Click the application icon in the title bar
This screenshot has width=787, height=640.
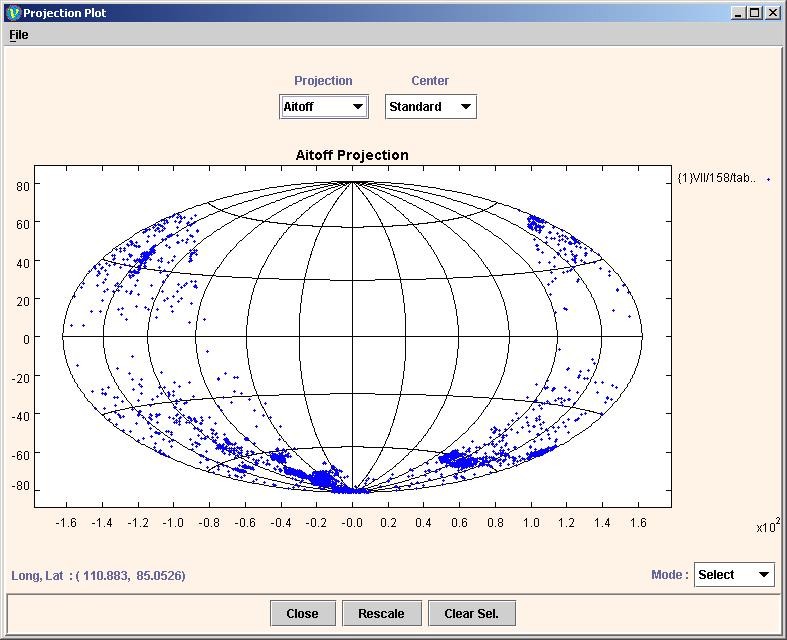13,13
